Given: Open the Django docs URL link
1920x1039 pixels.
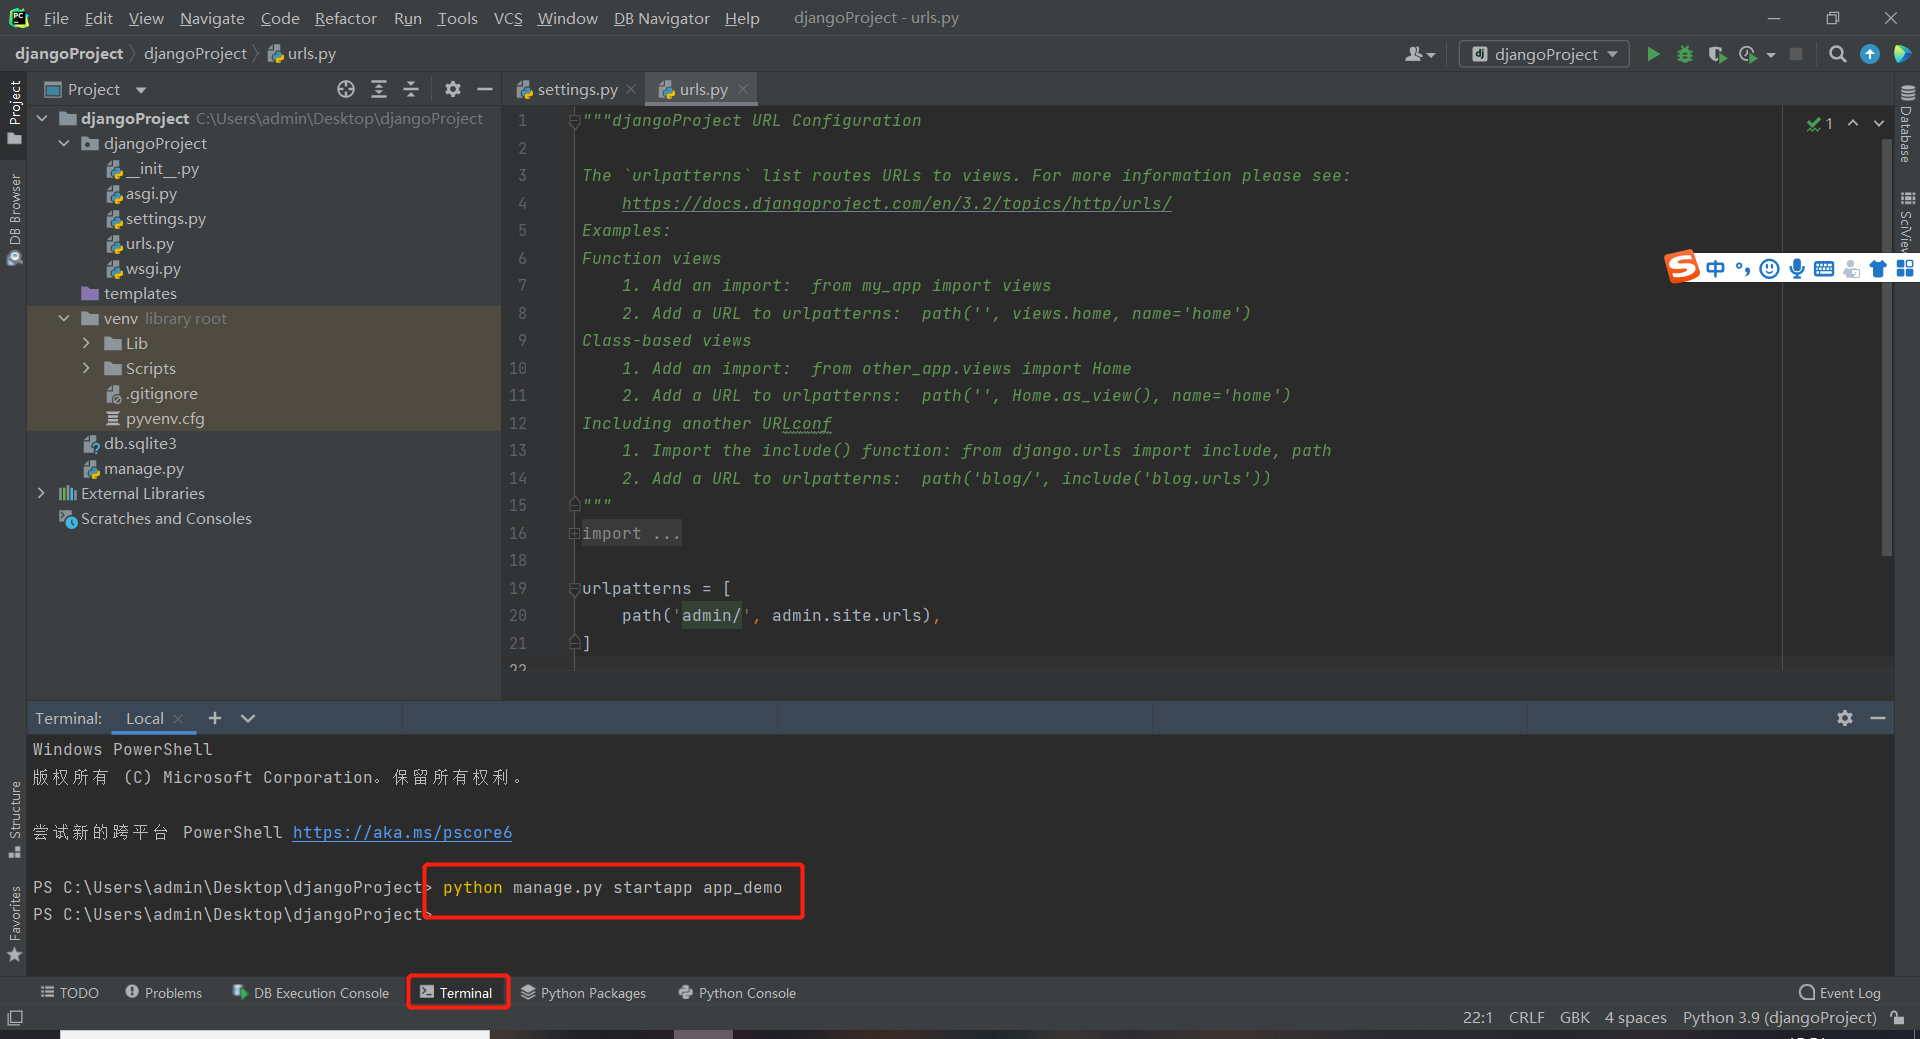Looking at the screenshot, I should click(896, 203).
